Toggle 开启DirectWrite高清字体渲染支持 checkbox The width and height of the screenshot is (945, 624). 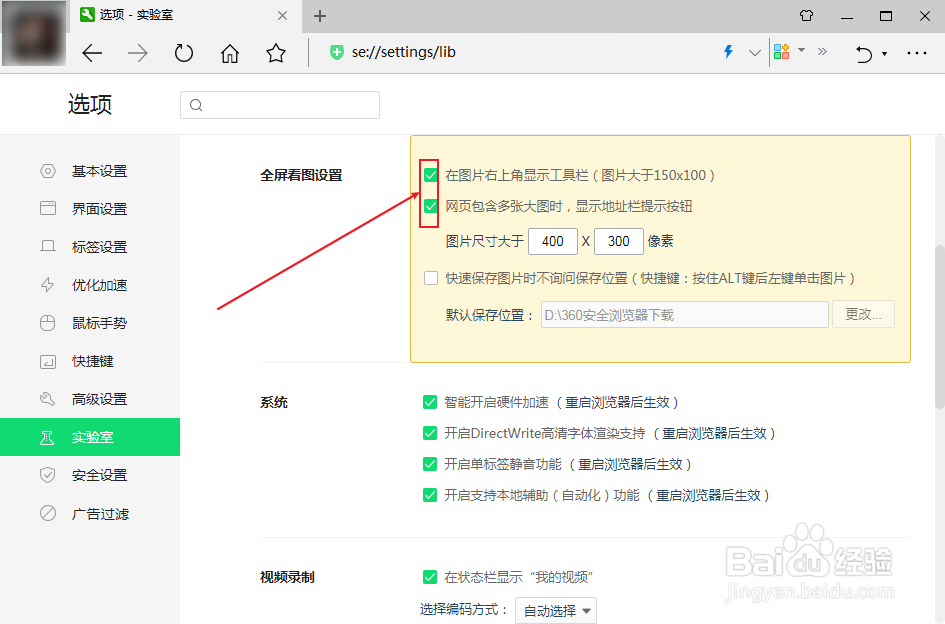[430, 433]
